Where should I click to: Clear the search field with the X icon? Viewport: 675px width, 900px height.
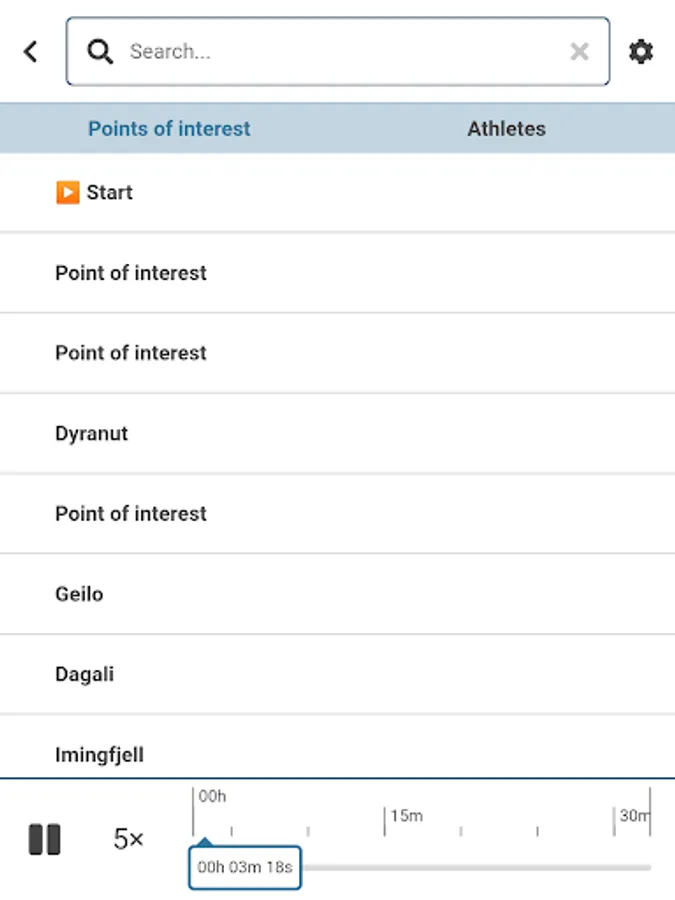[x=579, y=51]
